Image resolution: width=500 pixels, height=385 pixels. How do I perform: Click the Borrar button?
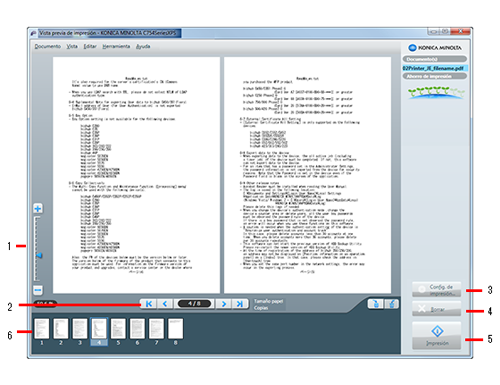437,309
